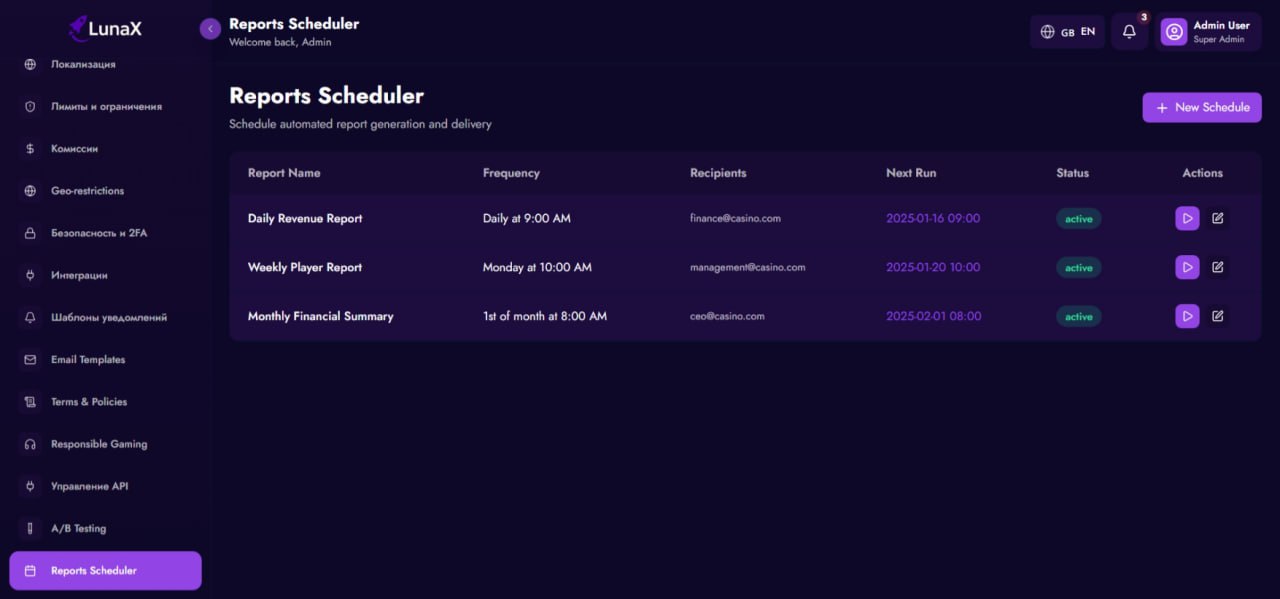This screenshot has width=1280, height=599.
Task: Click the calendar icon beside Reports Scheduler
Action: (30, 571)
